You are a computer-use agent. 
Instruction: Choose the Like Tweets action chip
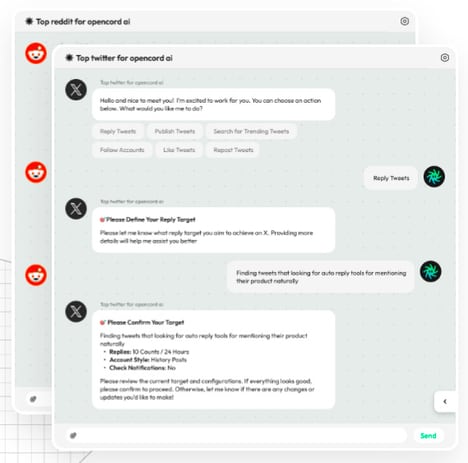[x=179, y=150]
